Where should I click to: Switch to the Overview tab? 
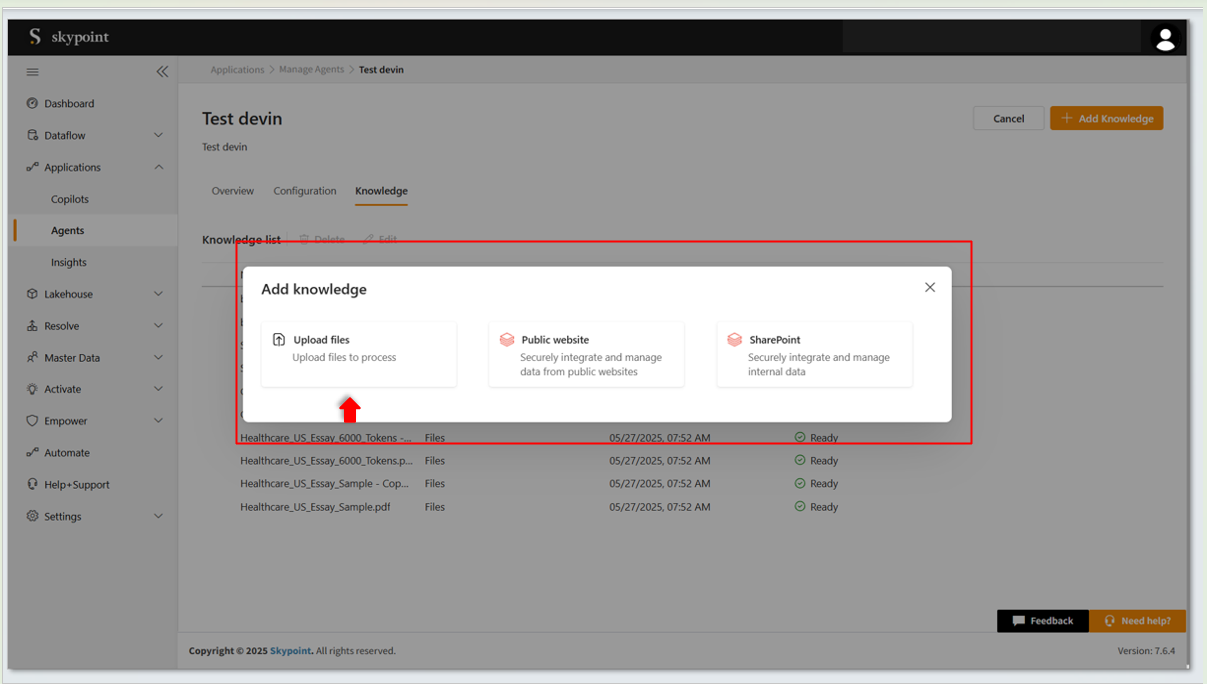point(232,191)
